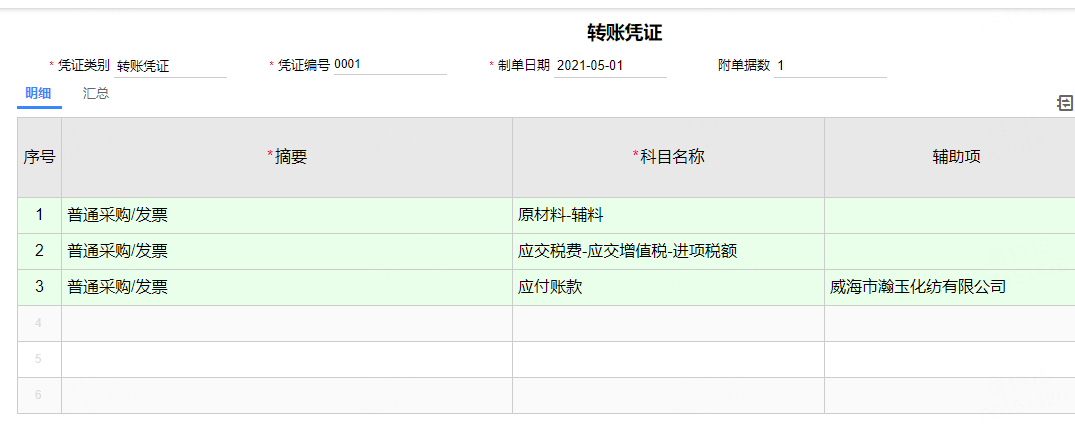The height and width of the screenshot is (427, 1075).
Task: Edit the 凭证编号 0001 field
Action: coord(390,65)
